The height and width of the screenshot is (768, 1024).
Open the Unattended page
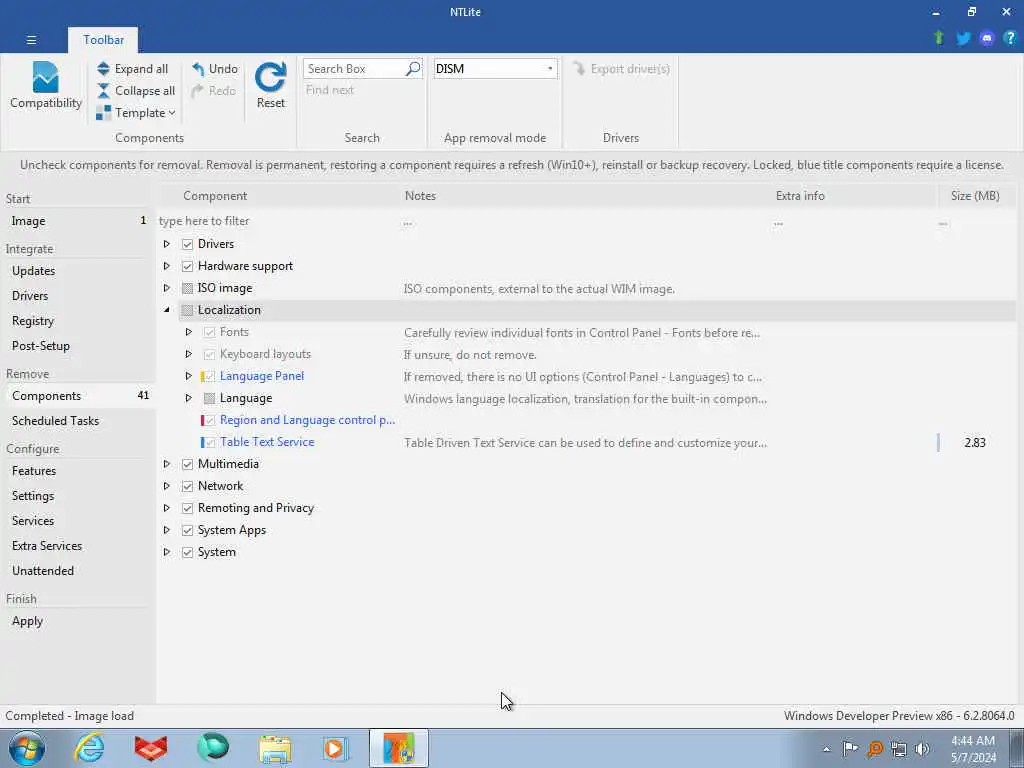click(77, 571)
